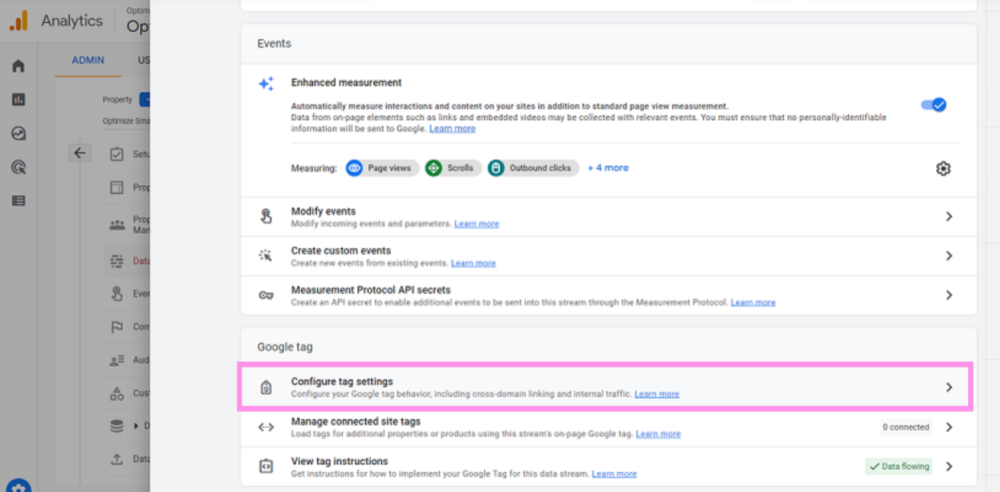Image resolution: width=1000 pixels, height=492 pixels.
Task: Click the Google Analytics logo
Action: point(19,21)
